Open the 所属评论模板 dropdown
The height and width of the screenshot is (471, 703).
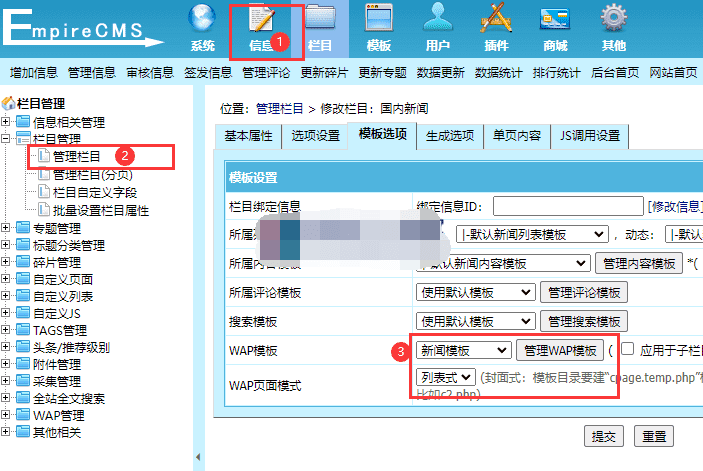(x=475, y=293)
